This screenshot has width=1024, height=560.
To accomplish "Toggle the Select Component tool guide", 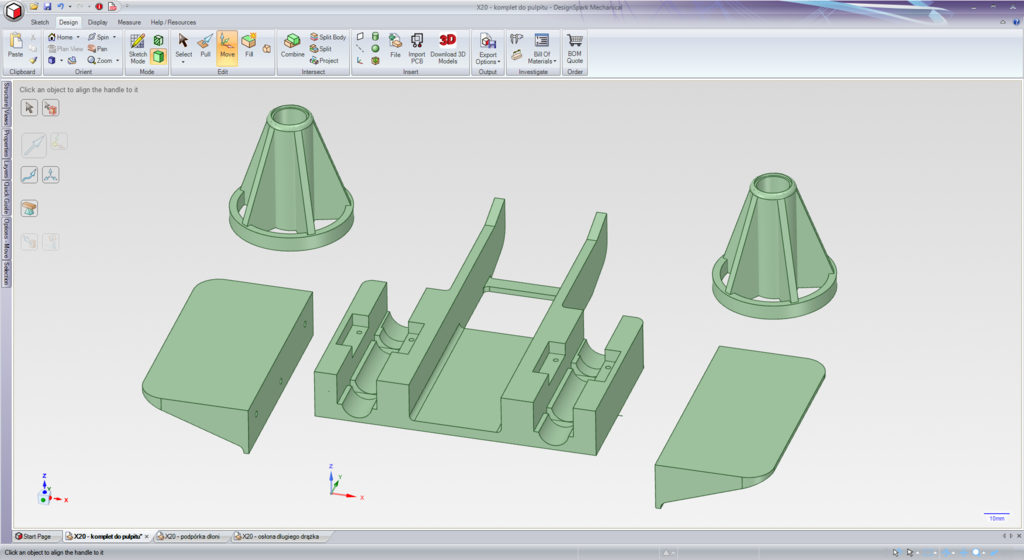I will point(50,107).
